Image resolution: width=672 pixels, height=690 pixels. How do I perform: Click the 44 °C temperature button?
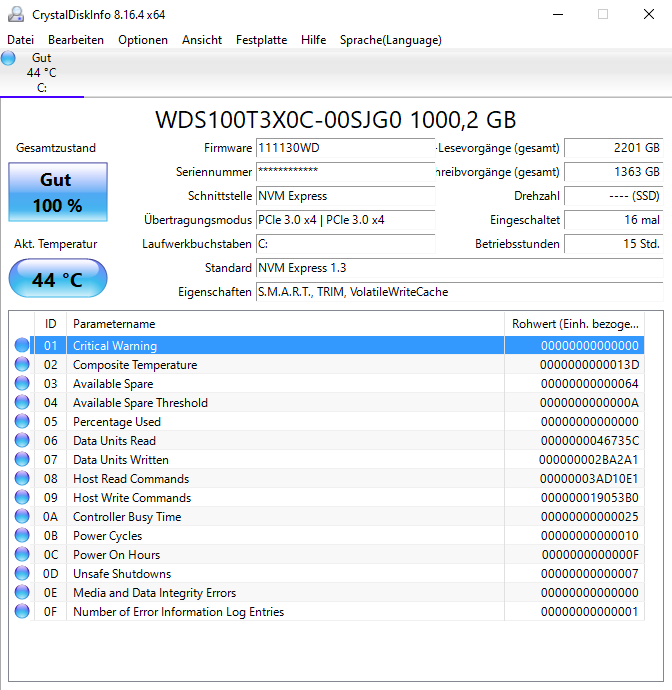[58, 279]
